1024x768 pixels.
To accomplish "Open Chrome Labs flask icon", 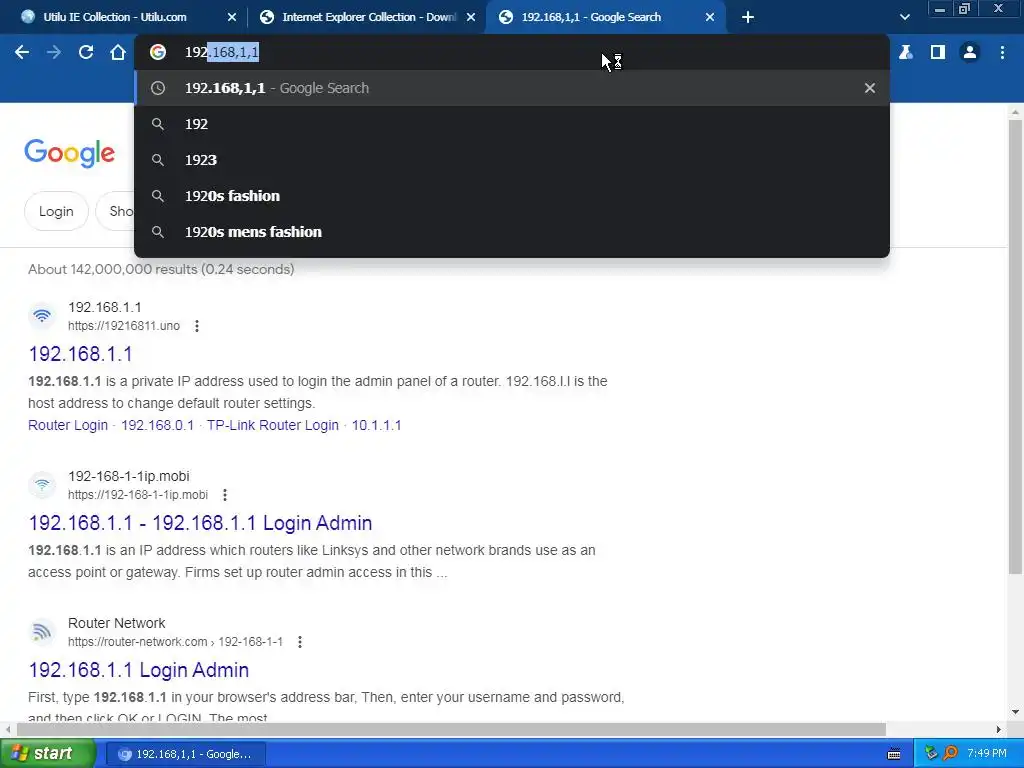I will pyautogui.click(x=906, y=52).
